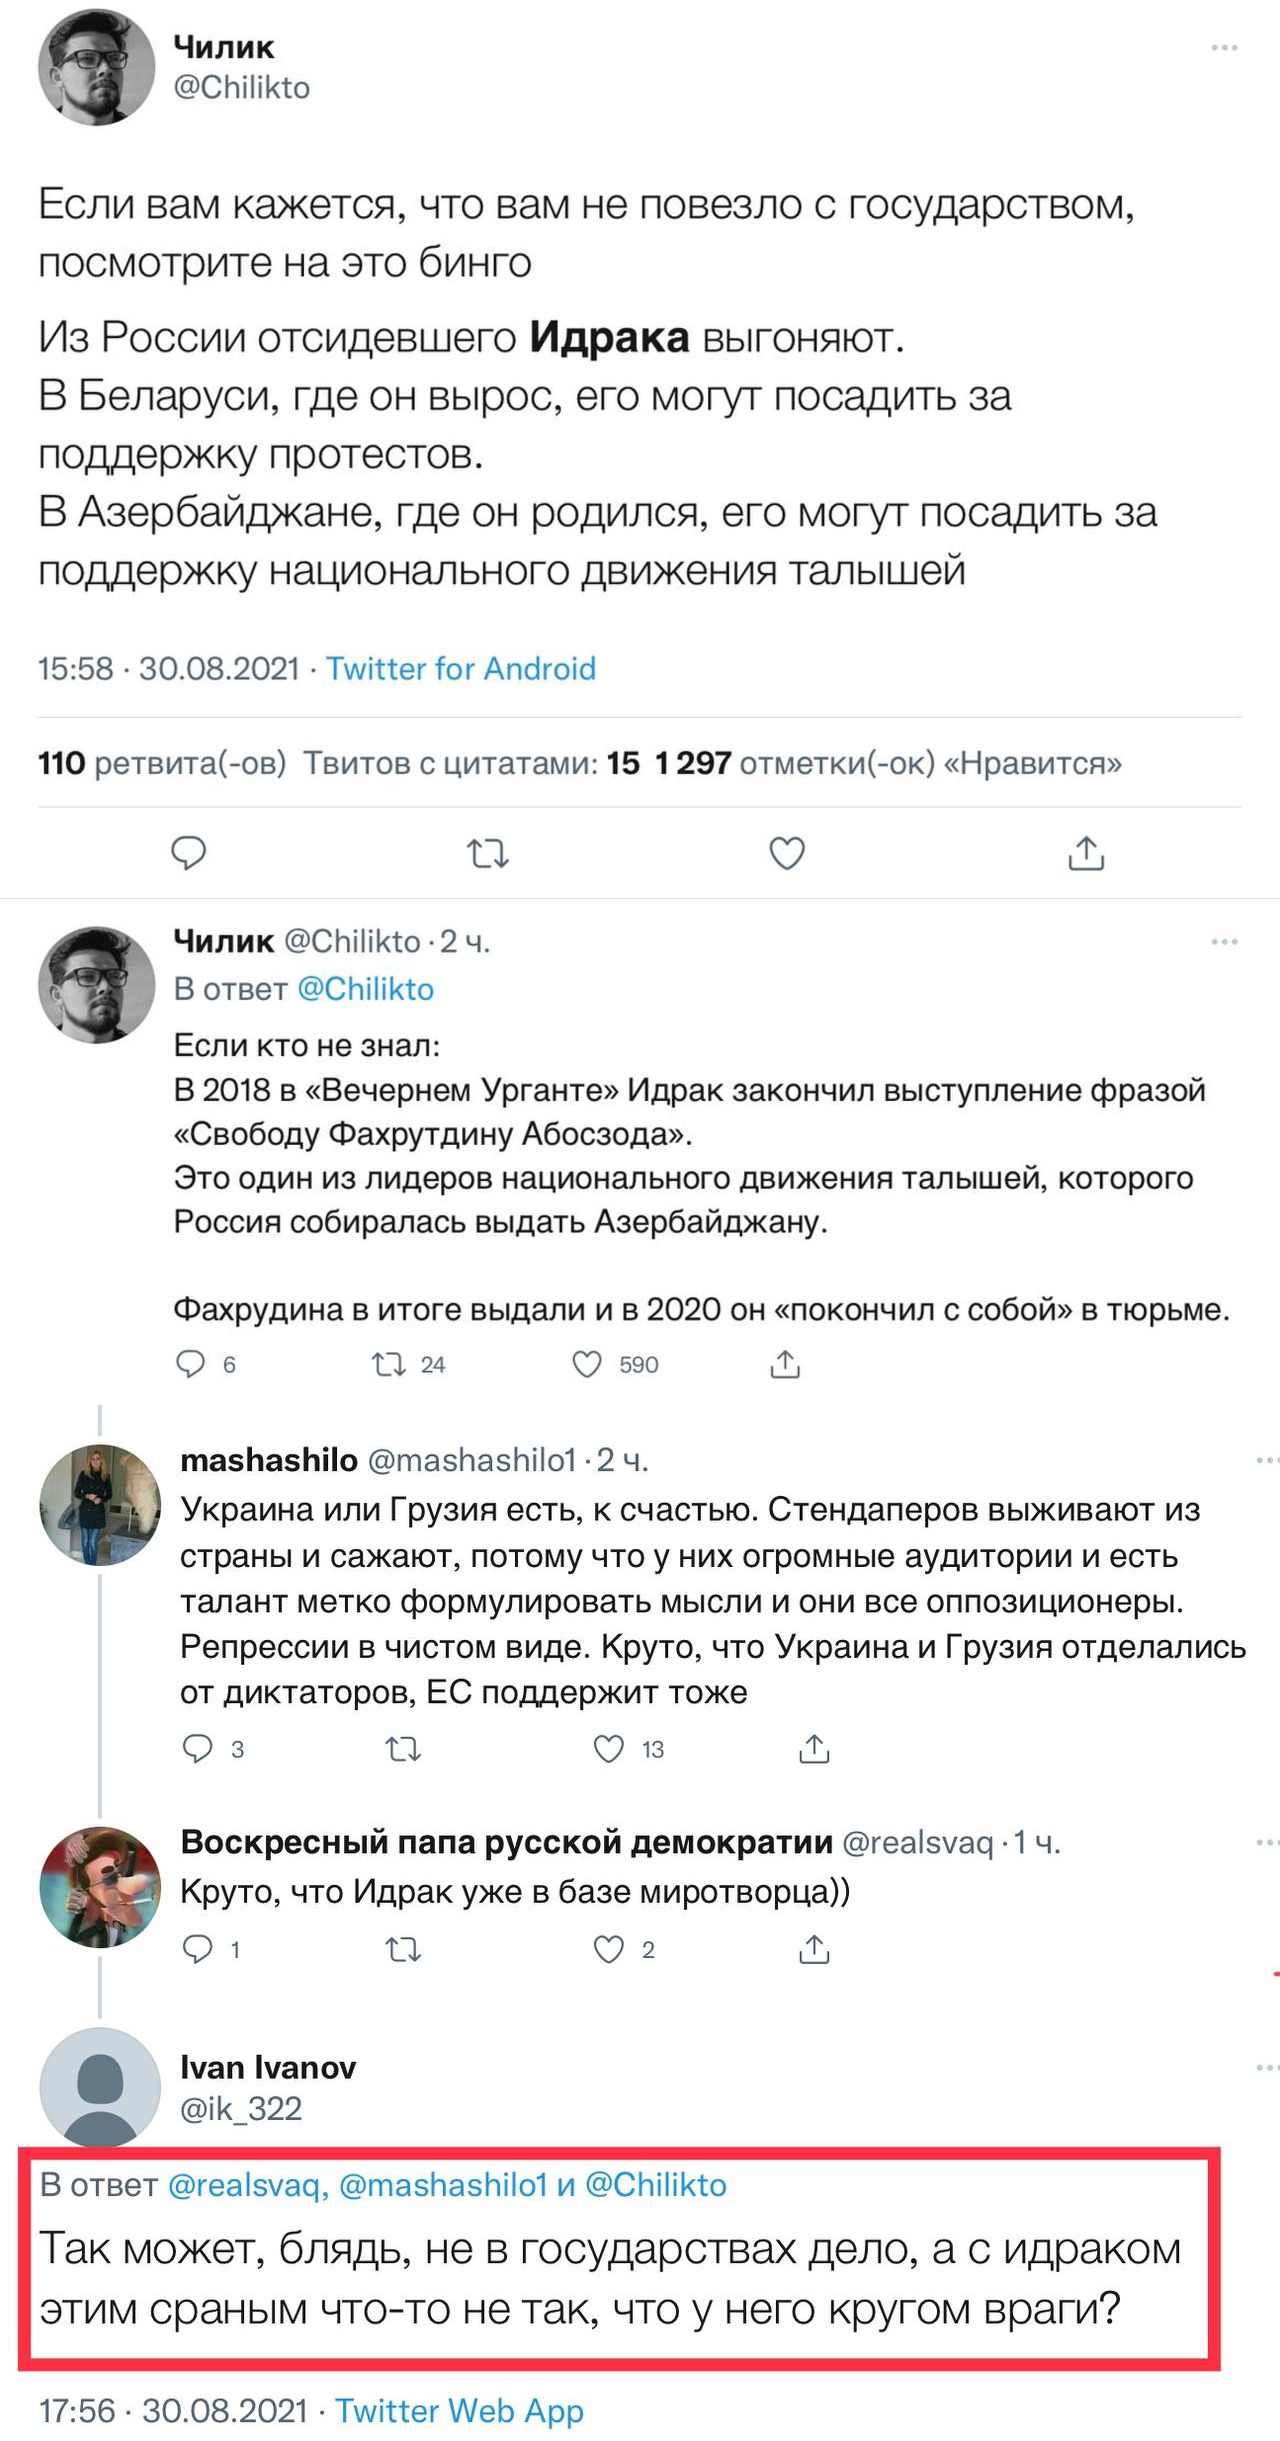Open the @Chilikto profile link
The image size is (1280, 2441).
[x=243, y=88]
